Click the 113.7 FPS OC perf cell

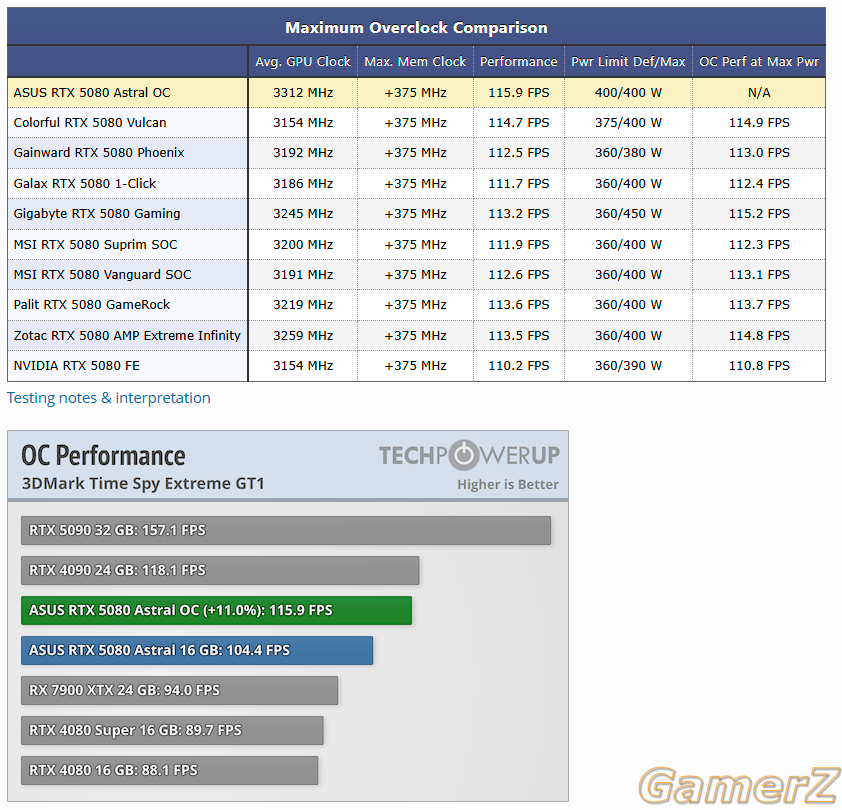point(759,305)
